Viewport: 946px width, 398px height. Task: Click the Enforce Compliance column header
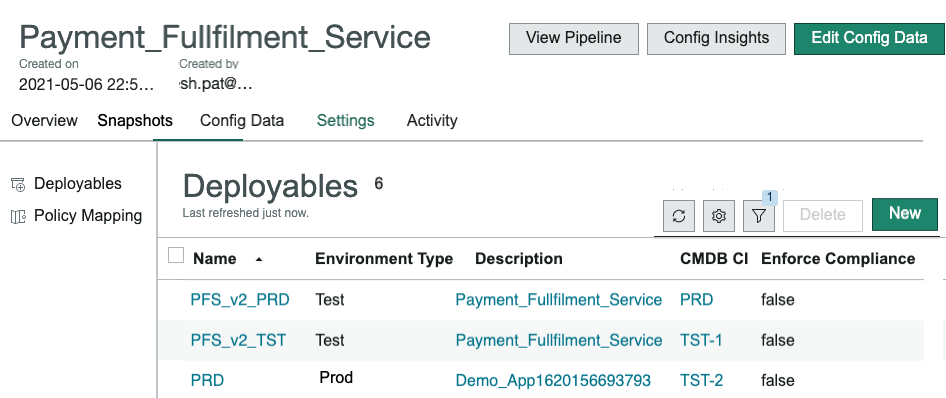[x=838, y=259]
